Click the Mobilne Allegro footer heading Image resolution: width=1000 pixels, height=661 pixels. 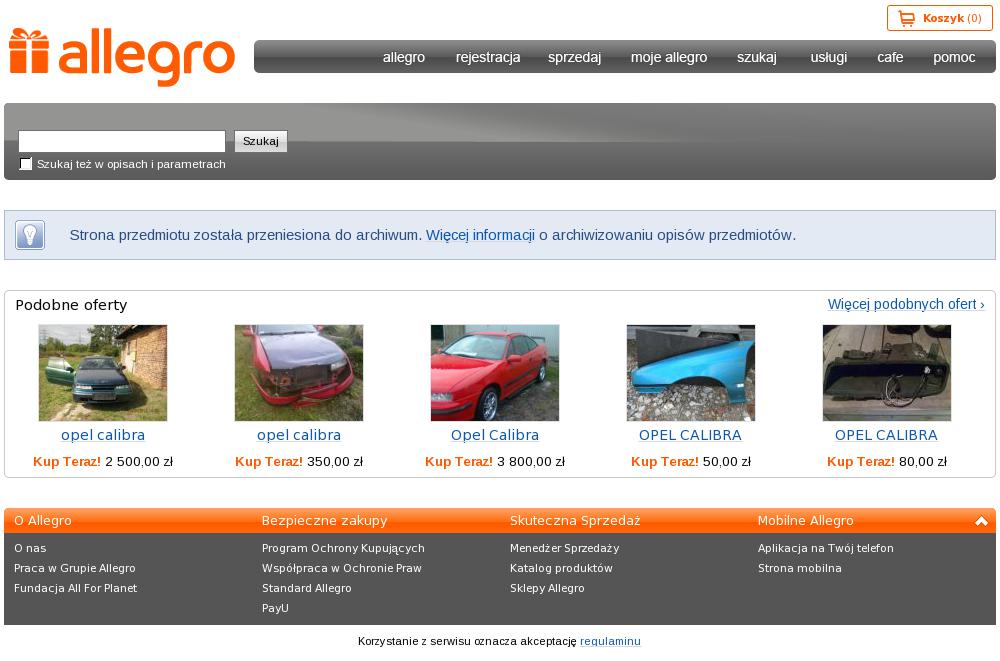tap(805, 521)
